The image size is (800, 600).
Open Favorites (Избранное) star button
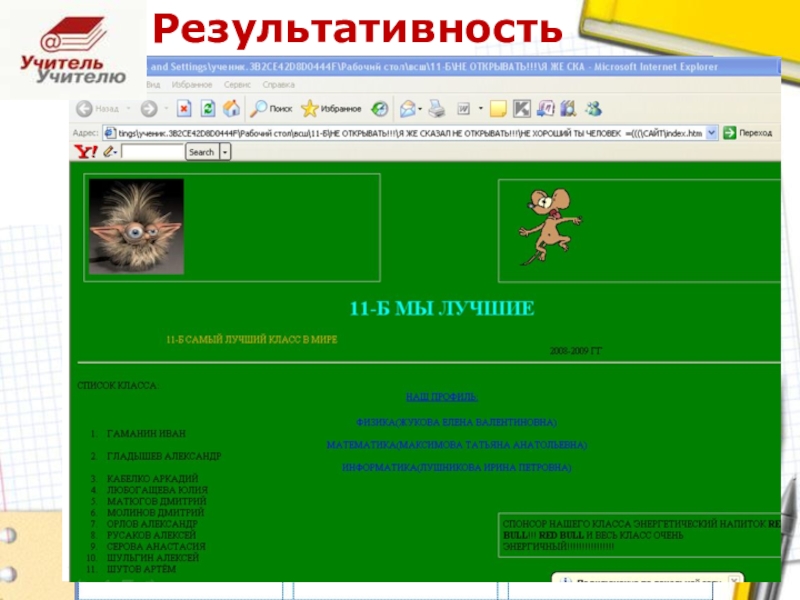[x=331, y=109]
